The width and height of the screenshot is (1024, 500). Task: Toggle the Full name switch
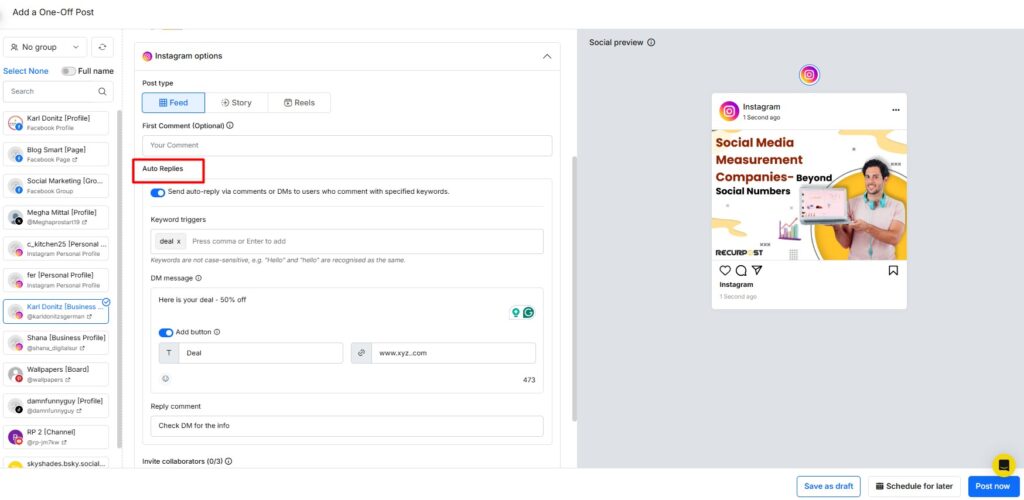68,71
